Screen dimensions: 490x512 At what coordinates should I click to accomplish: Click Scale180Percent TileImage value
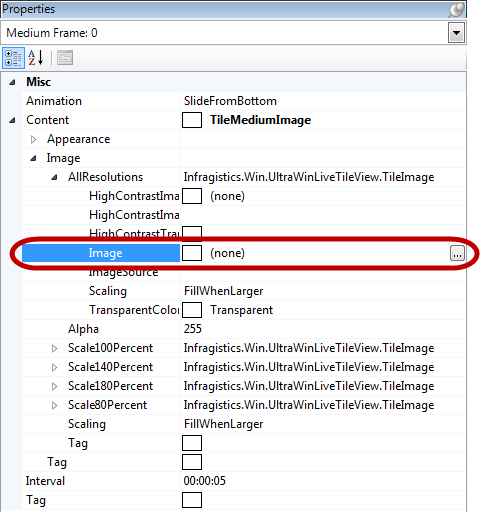[x=309, y=386]
